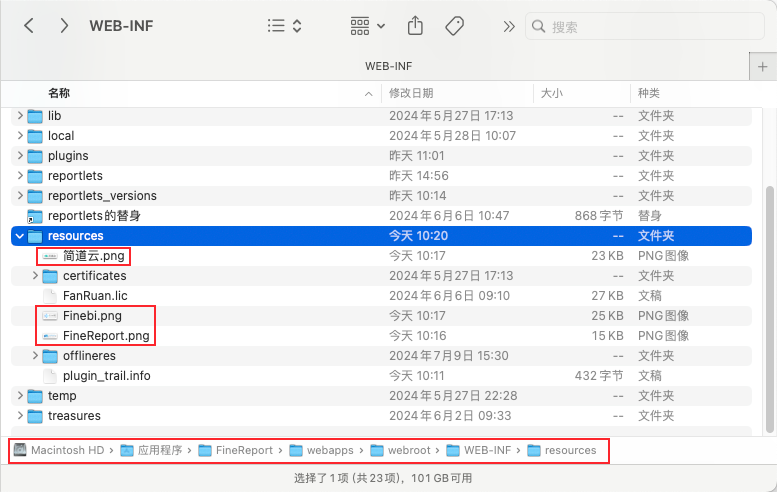777x492 pixels.
Task: Expand the offlineres folder
Action: (x=35, y=355)
